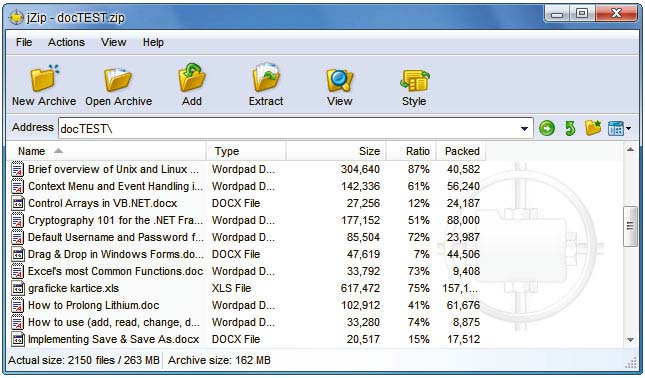Click icon of Drag & Drop in Windows Forms file

coord(17,254)
